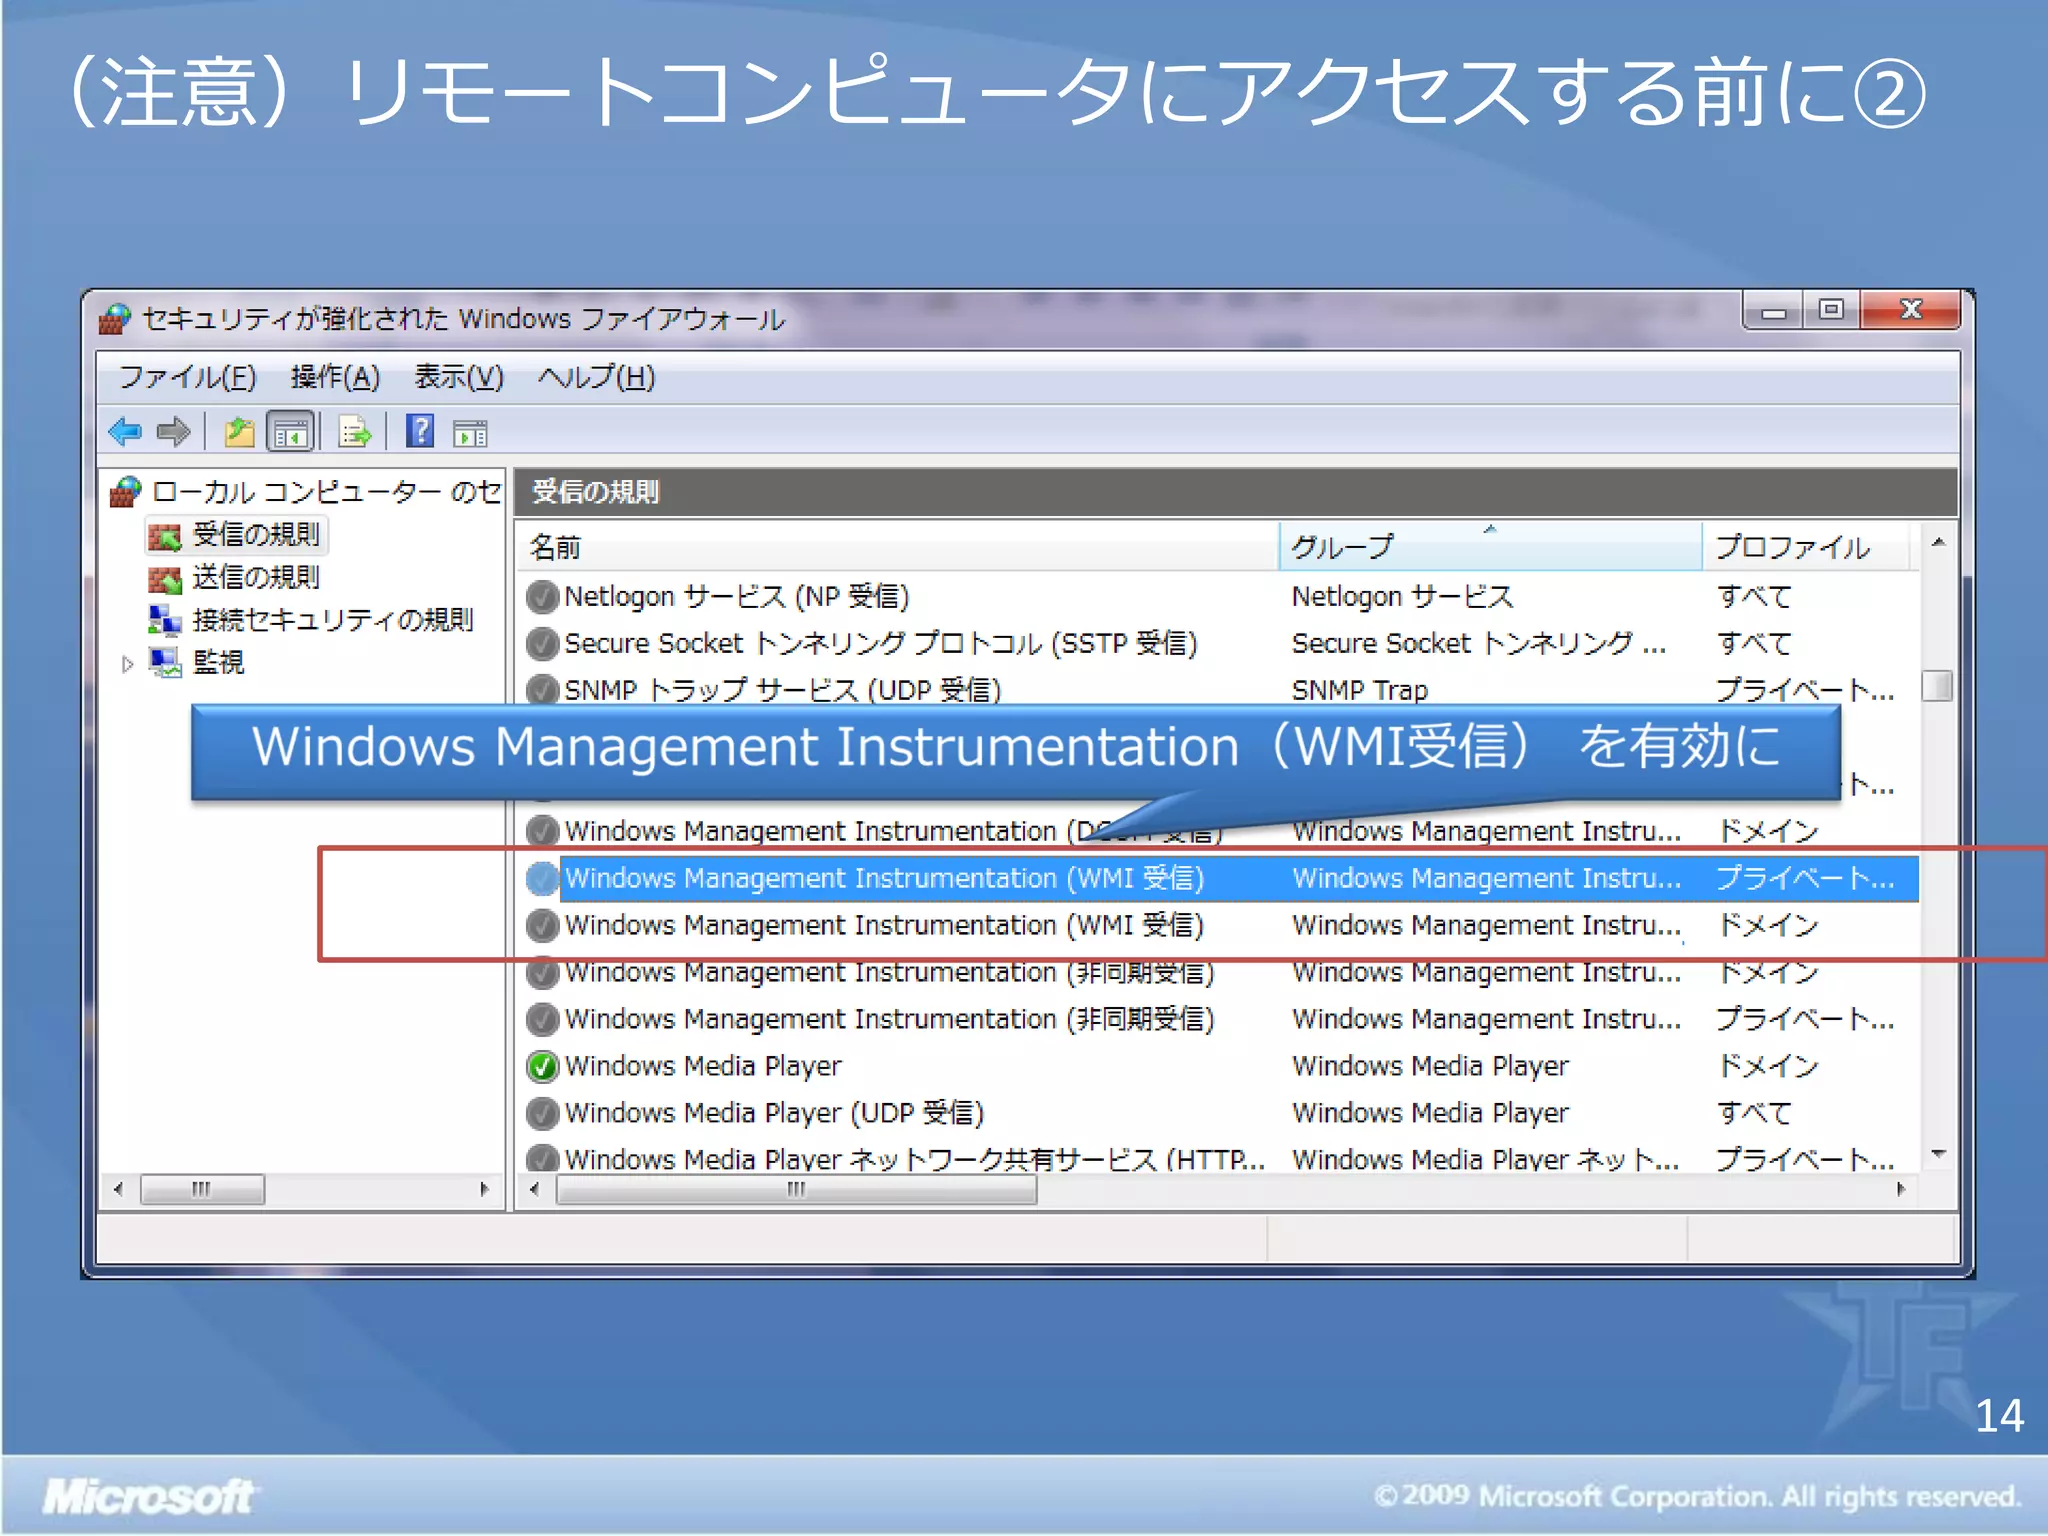The height and width of the screenshot is (1536, 2048).
Task: Sort by プロファイル column header
Action: [1808, 547]
